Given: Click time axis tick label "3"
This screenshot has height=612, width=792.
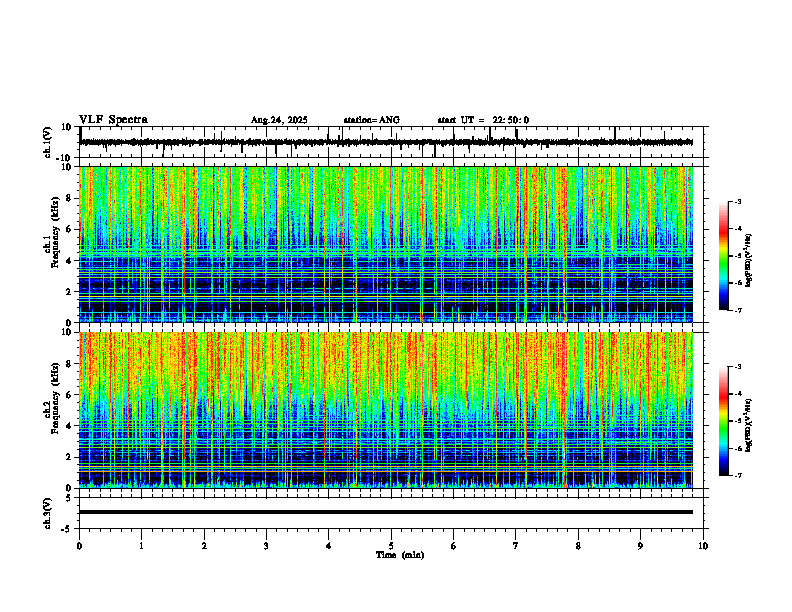Looking at the screenshot, I should [x=266, y=546].
